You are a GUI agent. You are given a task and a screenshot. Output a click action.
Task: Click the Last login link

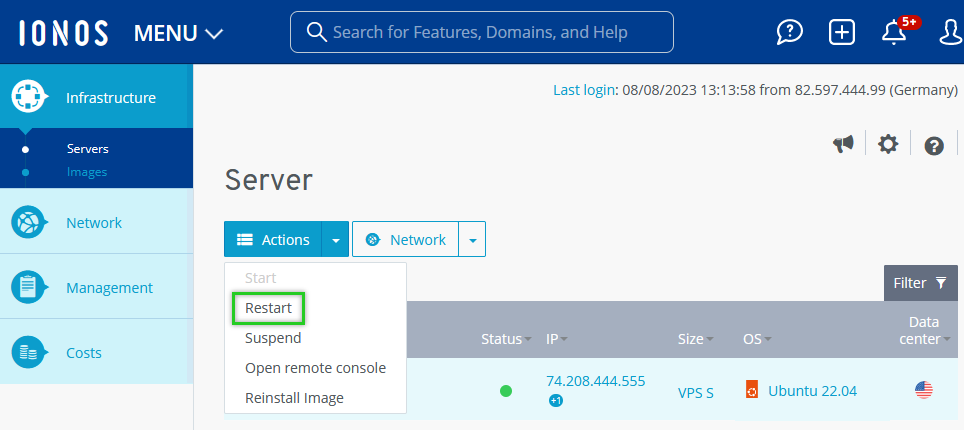tap(584, 90)
